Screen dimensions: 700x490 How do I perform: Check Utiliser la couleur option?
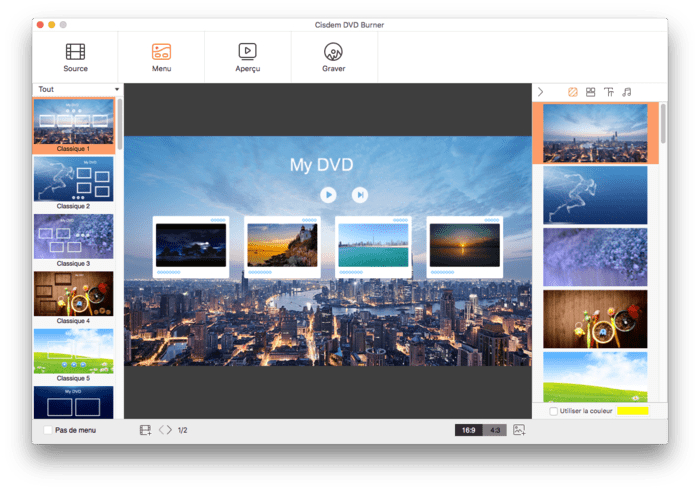coord(554,411)
